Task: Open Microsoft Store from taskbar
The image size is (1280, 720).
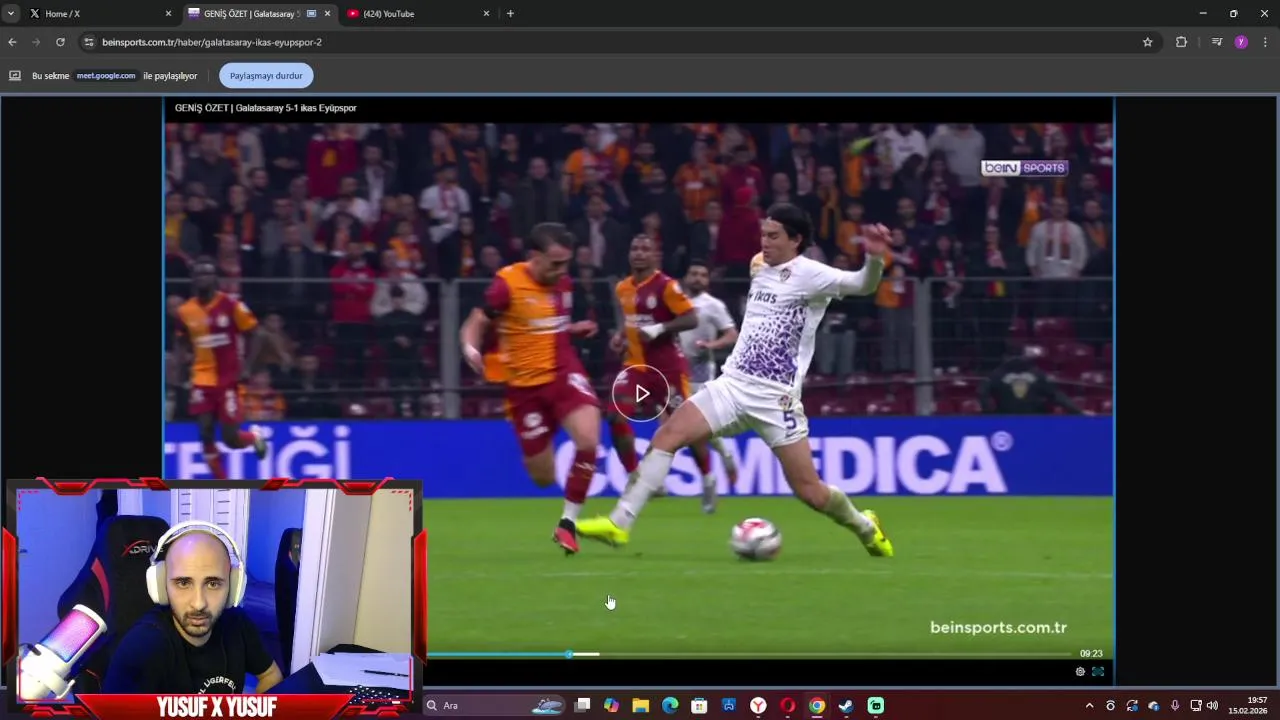Action: click(699, 705)
